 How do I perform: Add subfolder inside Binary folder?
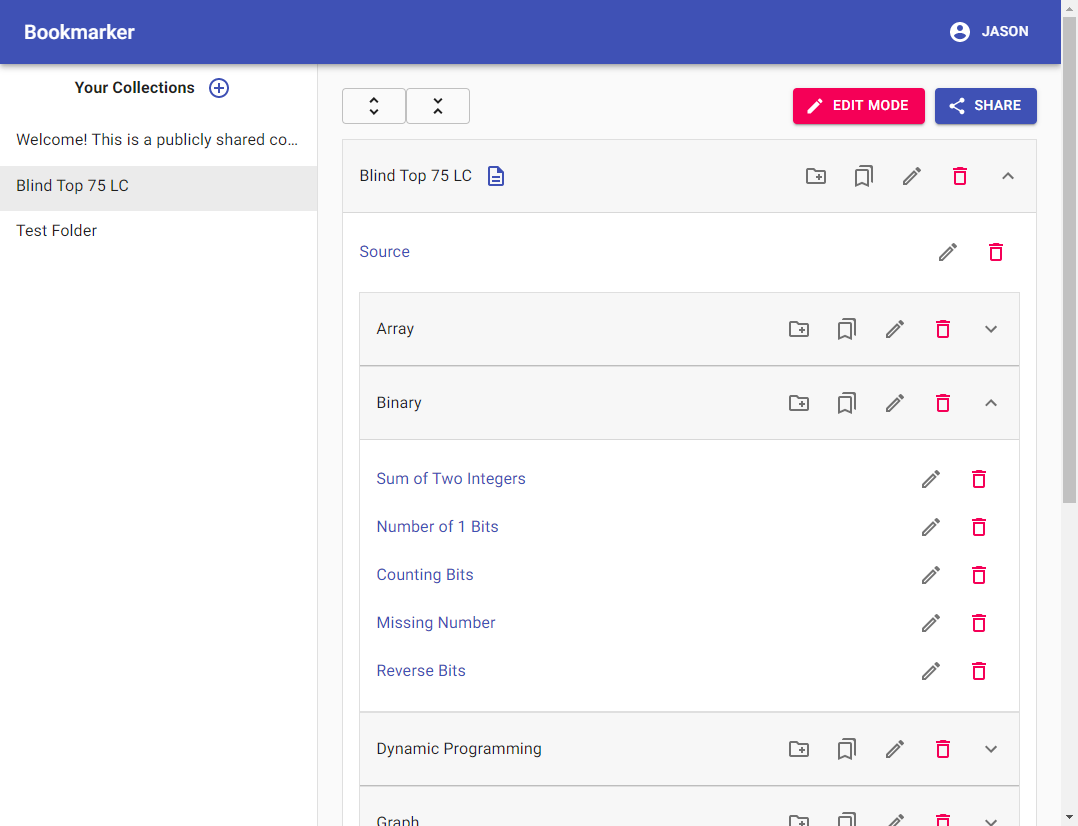[799, 403]
